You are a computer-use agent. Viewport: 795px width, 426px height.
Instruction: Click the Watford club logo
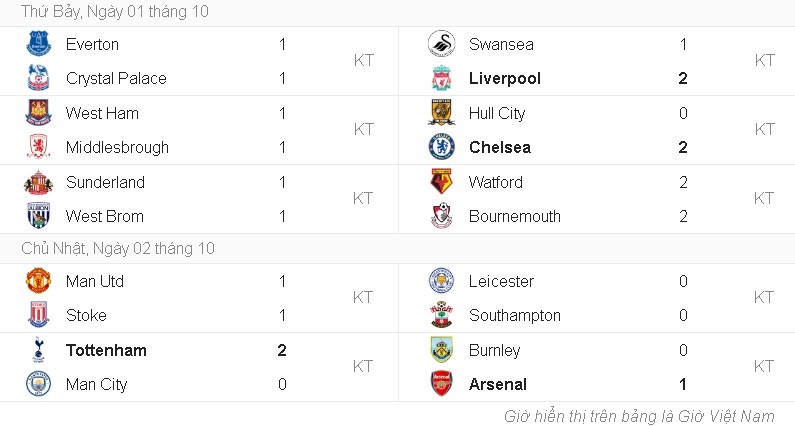pyautogui.click(x=441, y=182)
